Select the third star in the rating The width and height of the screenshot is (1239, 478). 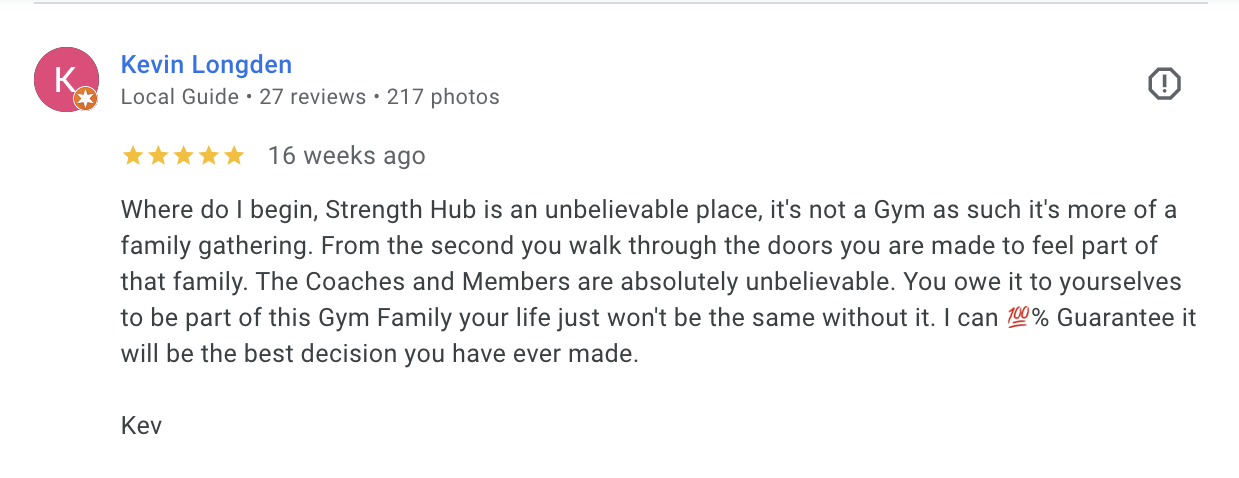point(183,156)
